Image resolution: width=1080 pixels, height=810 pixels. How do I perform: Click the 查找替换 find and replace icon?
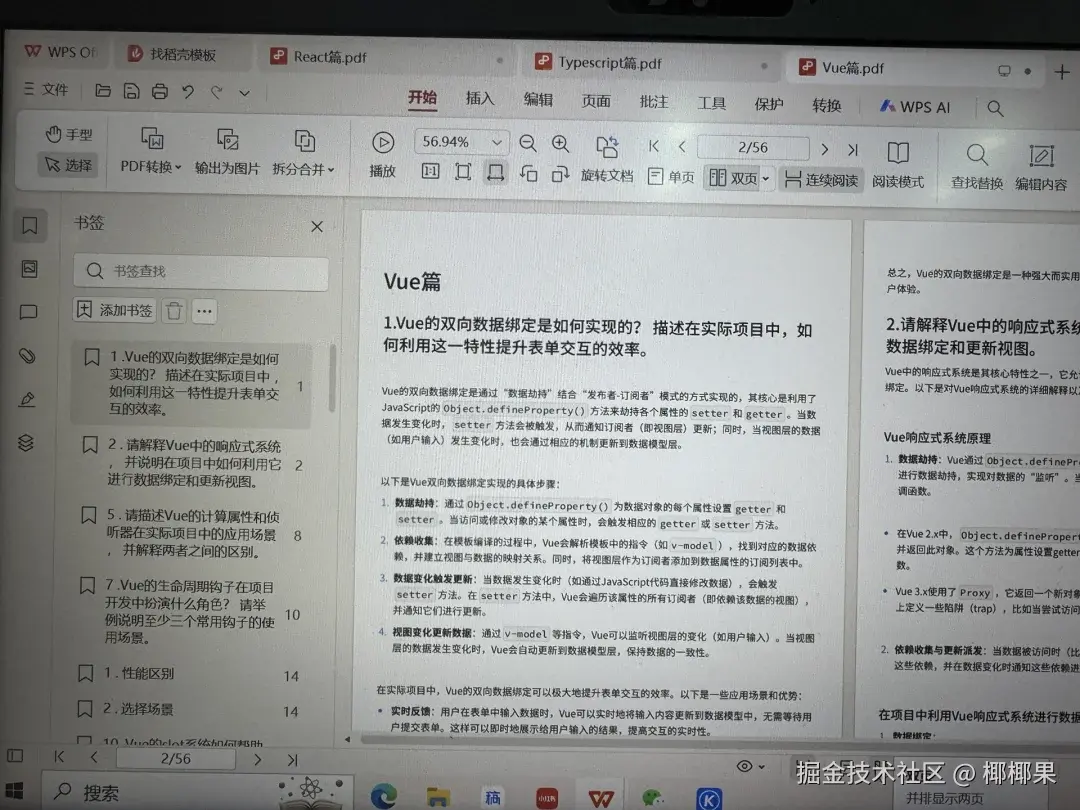pos(975,155)
